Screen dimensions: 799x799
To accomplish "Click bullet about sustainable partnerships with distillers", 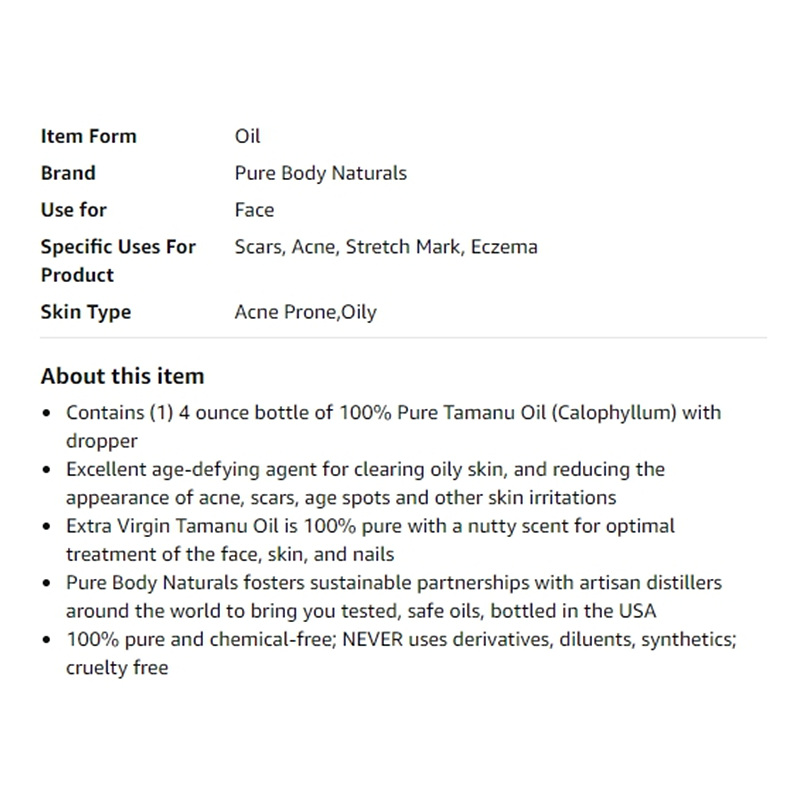I will point(394,596).
